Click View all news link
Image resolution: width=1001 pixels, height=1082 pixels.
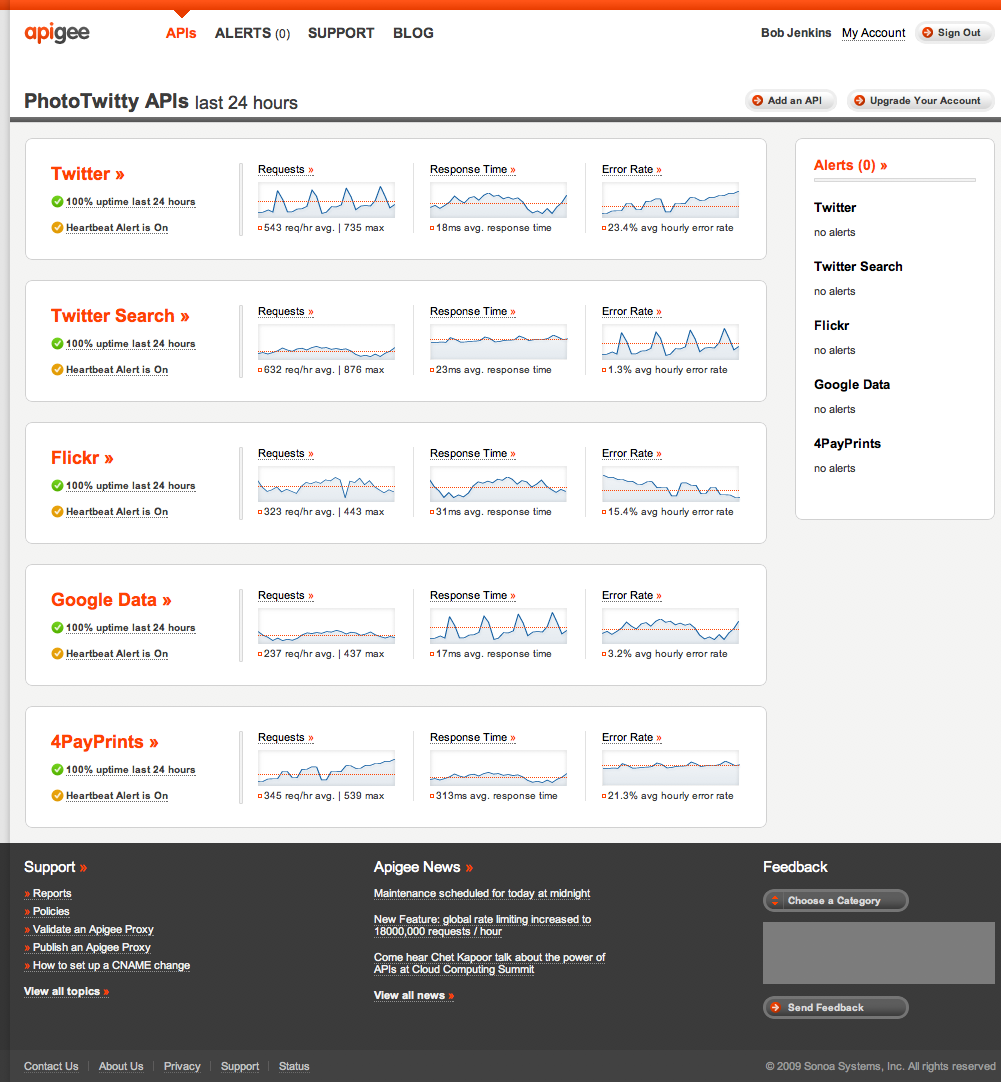[414, 995]
